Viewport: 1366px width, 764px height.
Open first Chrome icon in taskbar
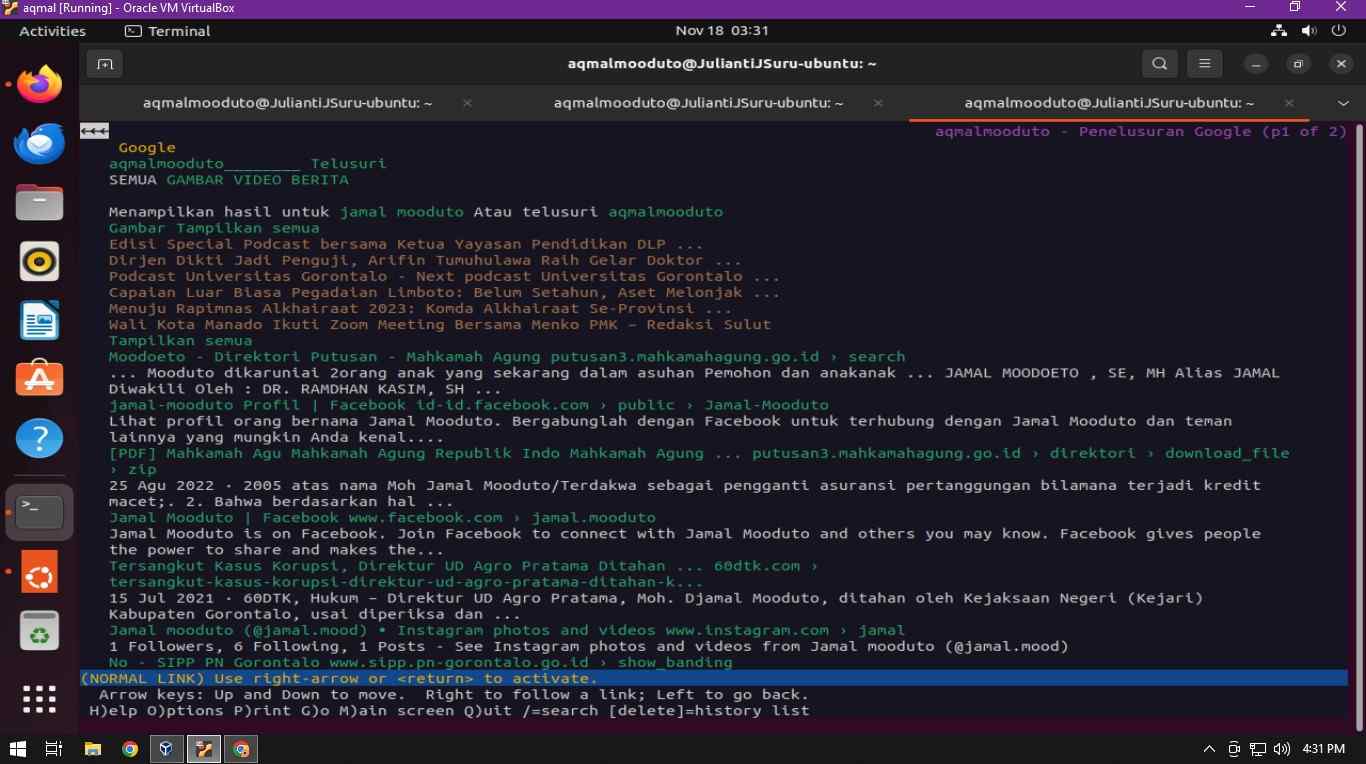click(x=129, y=748)
